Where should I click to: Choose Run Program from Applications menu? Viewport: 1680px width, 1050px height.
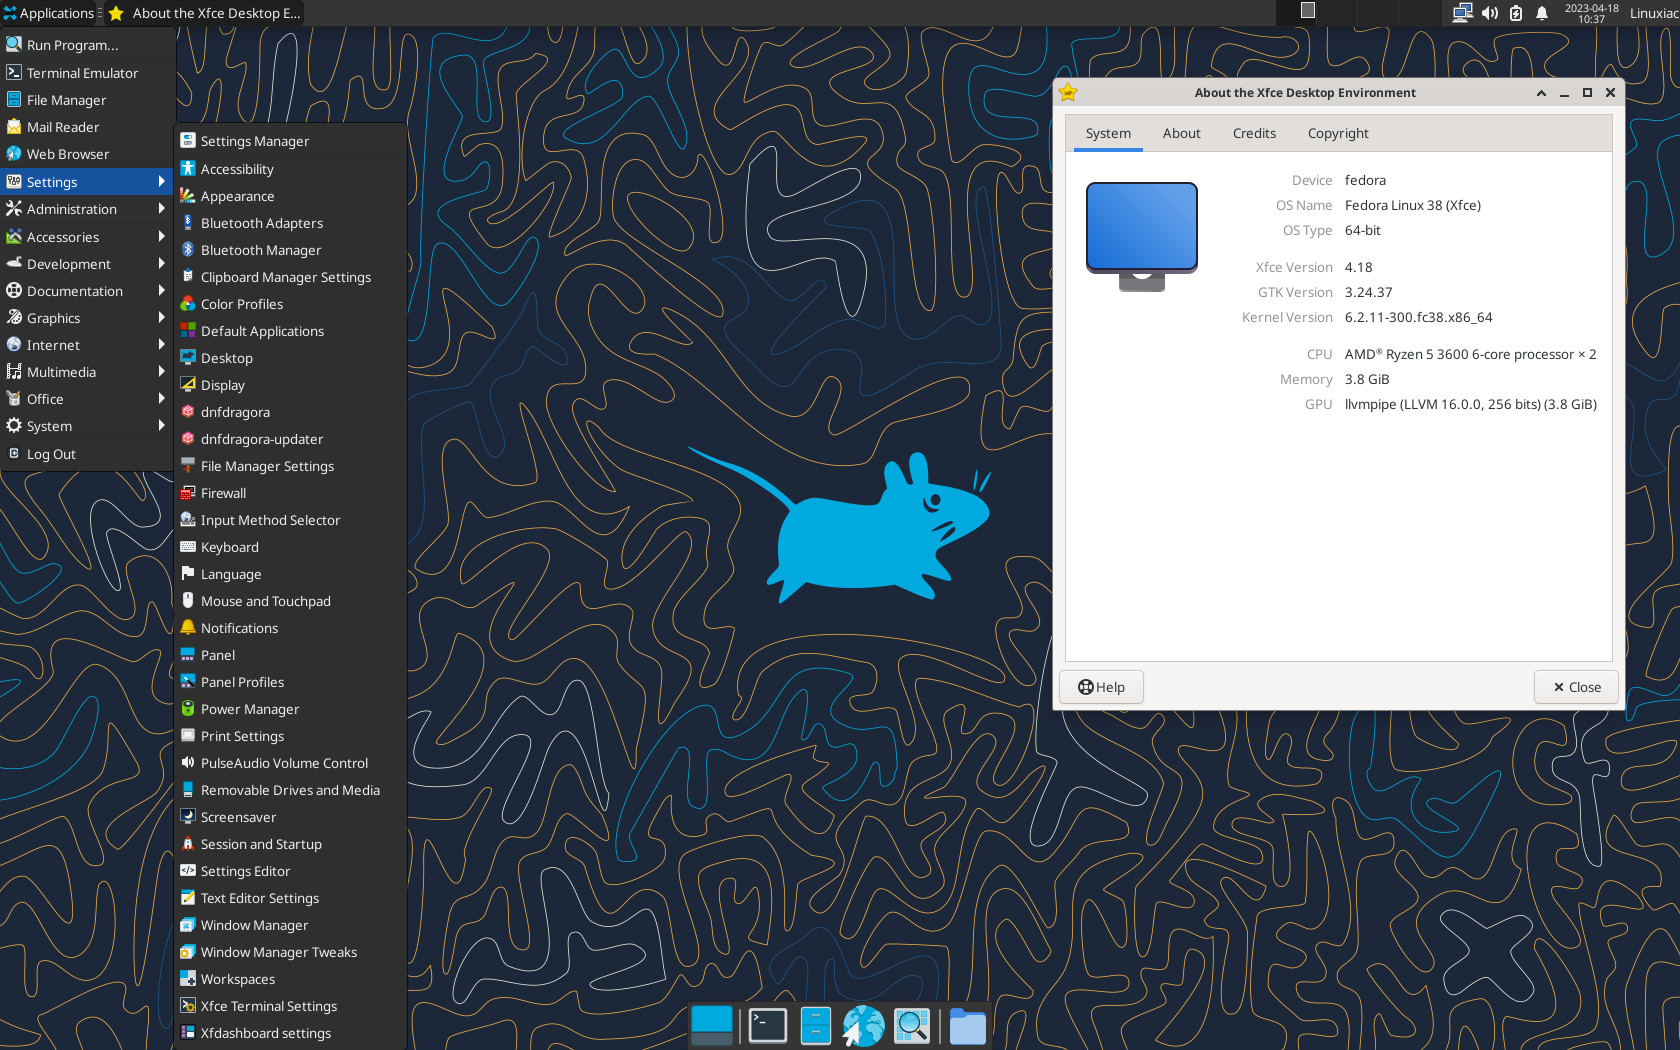pos(86,45)
